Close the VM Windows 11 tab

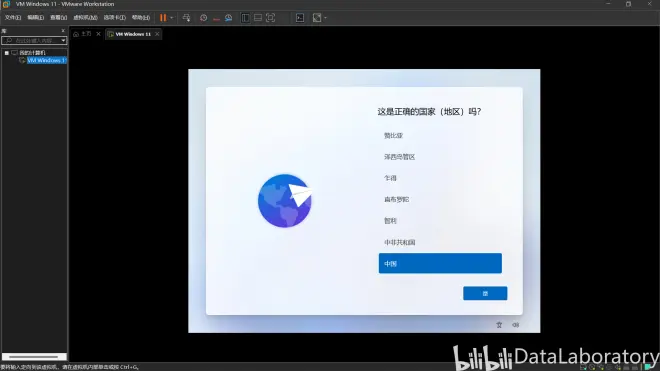point(157,34)
